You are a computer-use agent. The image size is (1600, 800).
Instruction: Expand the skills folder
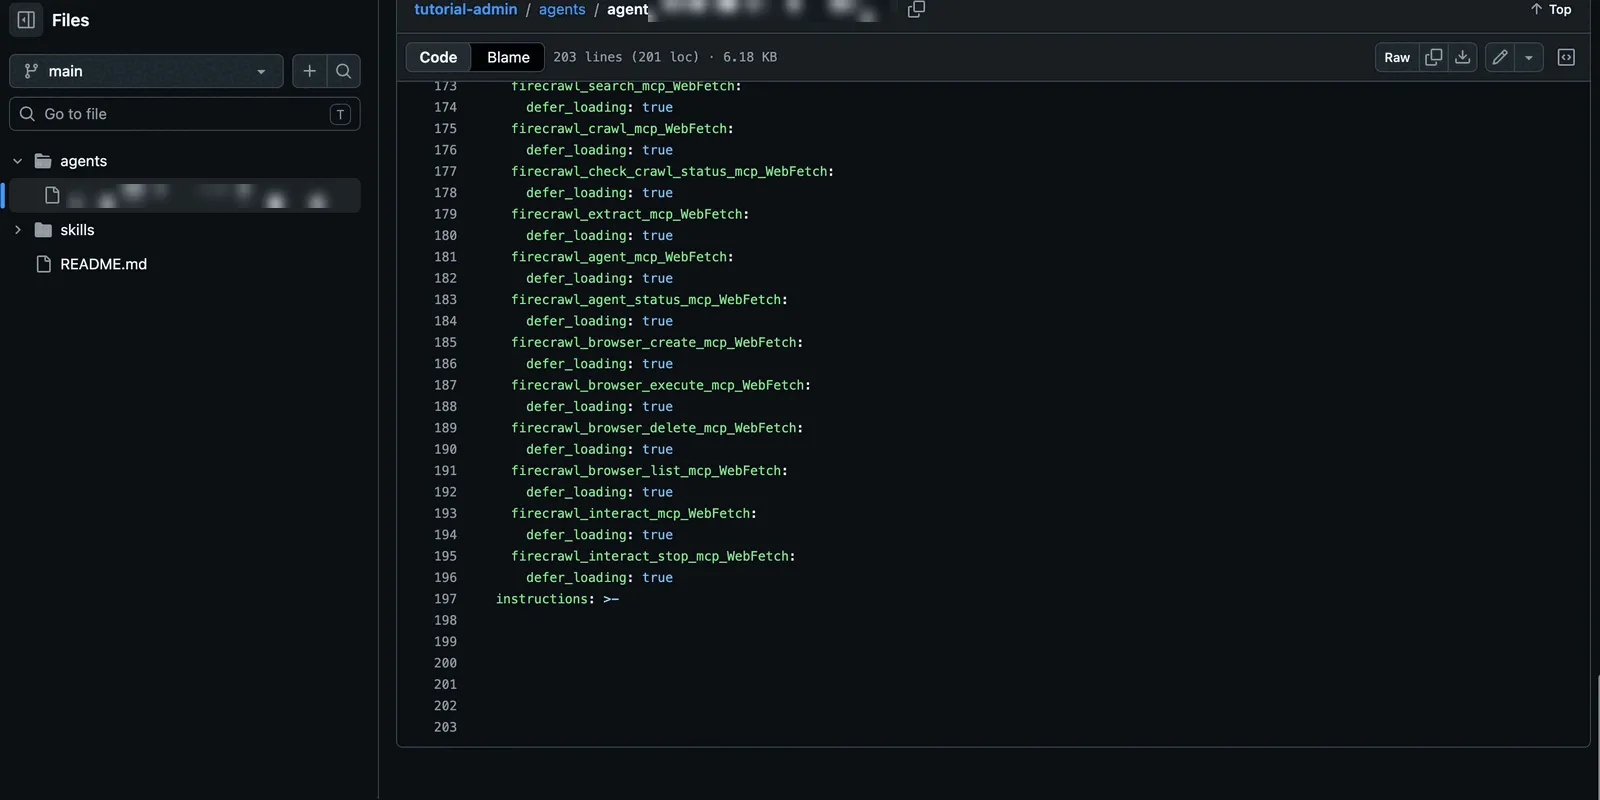click(x=17, y=230)
